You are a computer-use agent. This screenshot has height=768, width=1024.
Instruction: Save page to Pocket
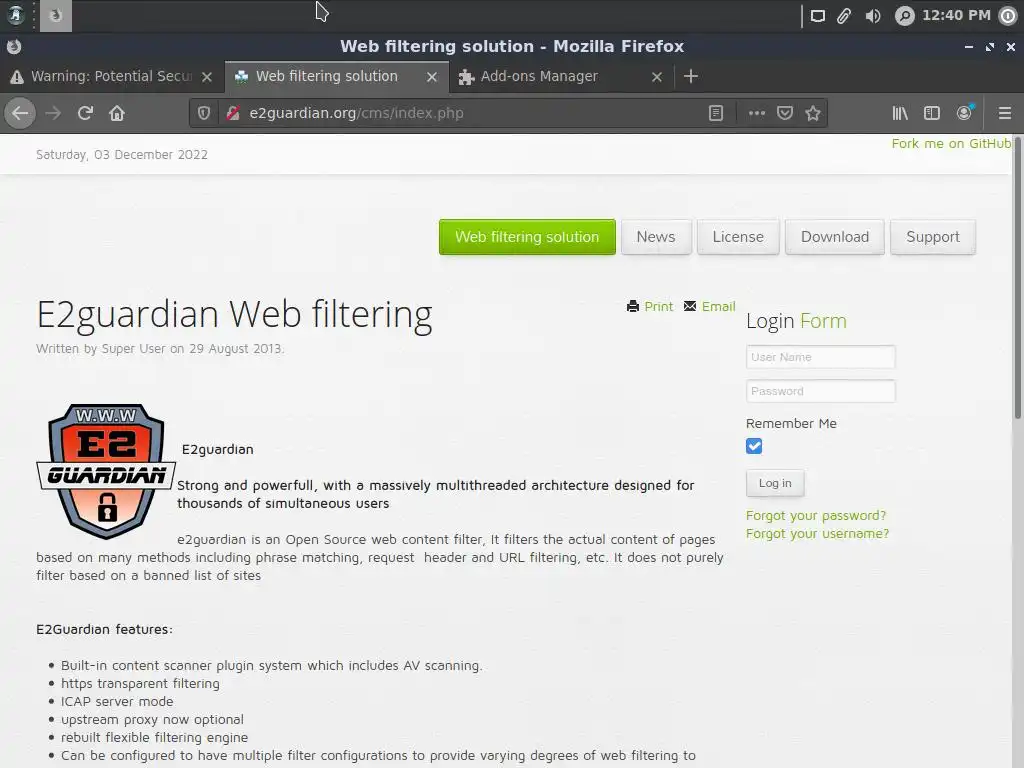click(784, 113)
